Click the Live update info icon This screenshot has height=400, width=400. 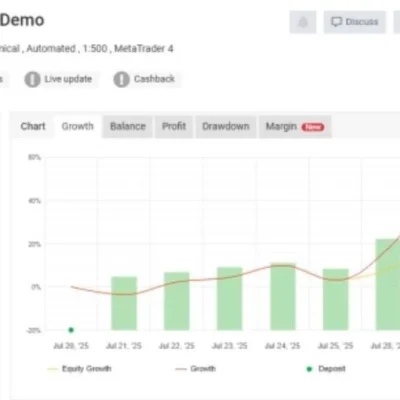click(32, 79)
